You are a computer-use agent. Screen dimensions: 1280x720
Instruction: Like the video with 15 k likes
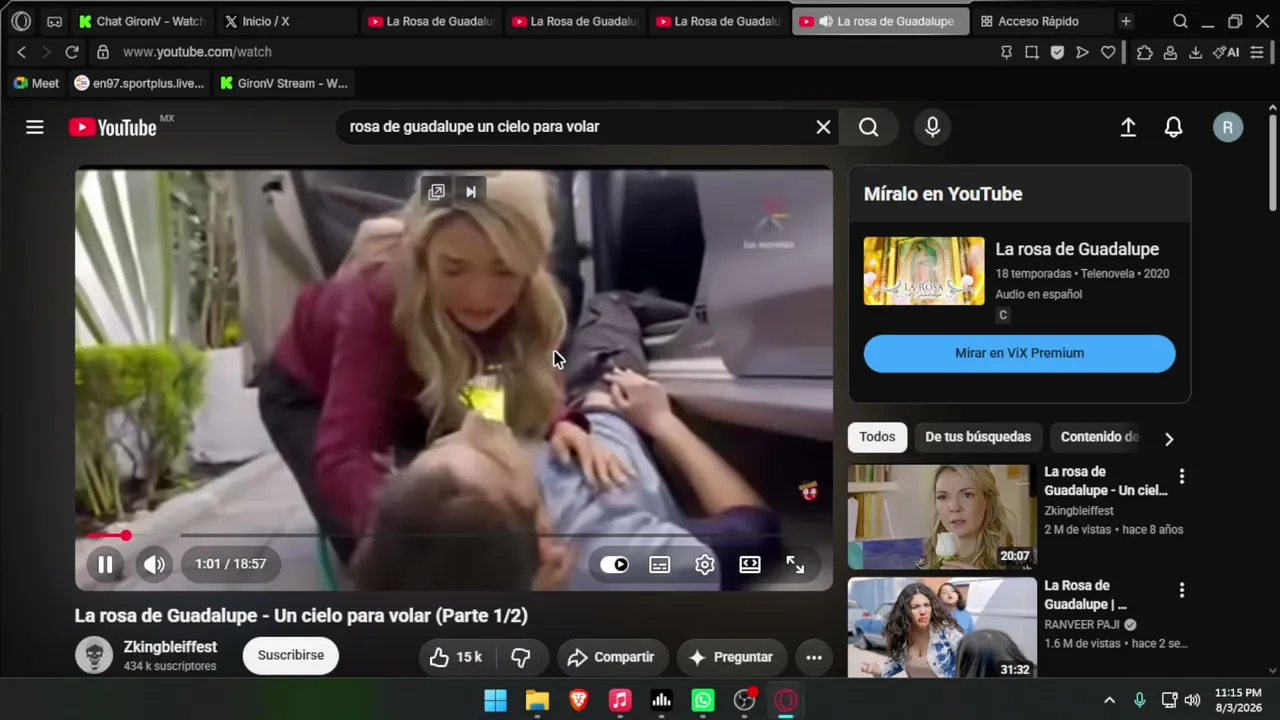pos(457,657)
